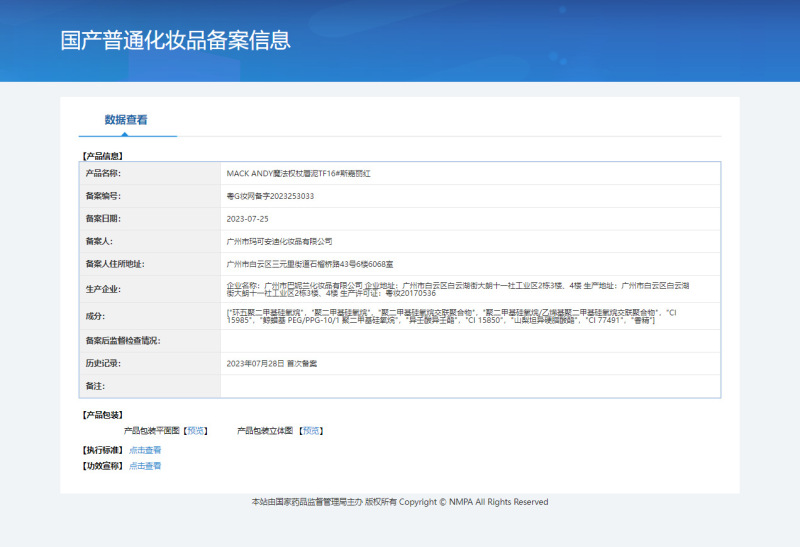The height and width of the screenshot is (547, 800).
Task: Click the product name MACK ANDY value
Action: (299, 173)
